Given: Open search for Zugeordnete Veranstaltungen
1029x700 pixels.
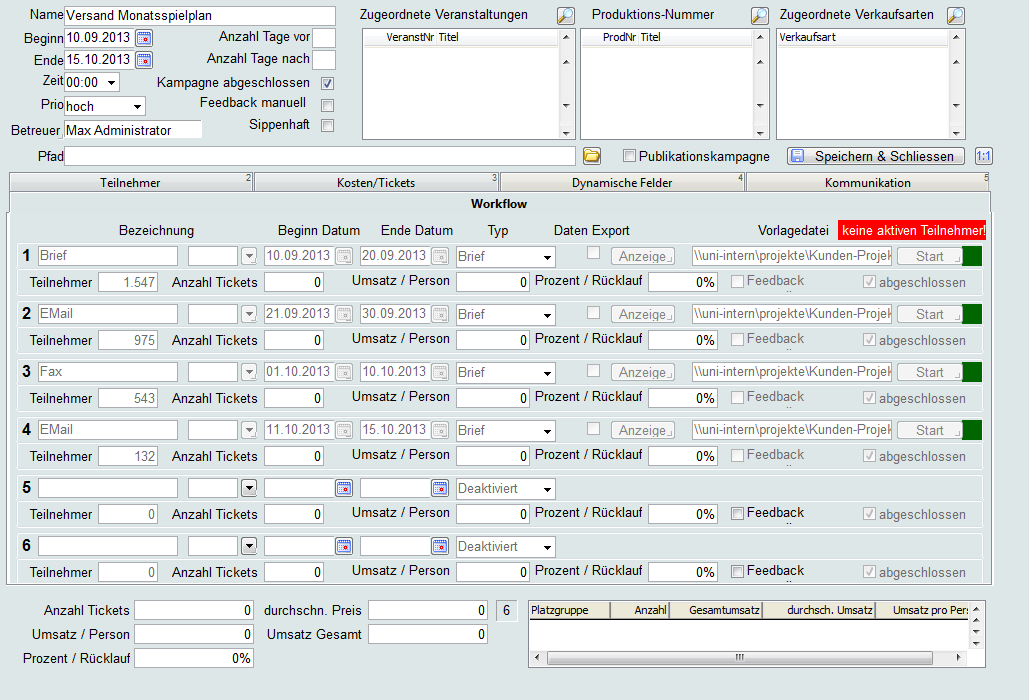Looking at the screenshot, I should [565, 16].
